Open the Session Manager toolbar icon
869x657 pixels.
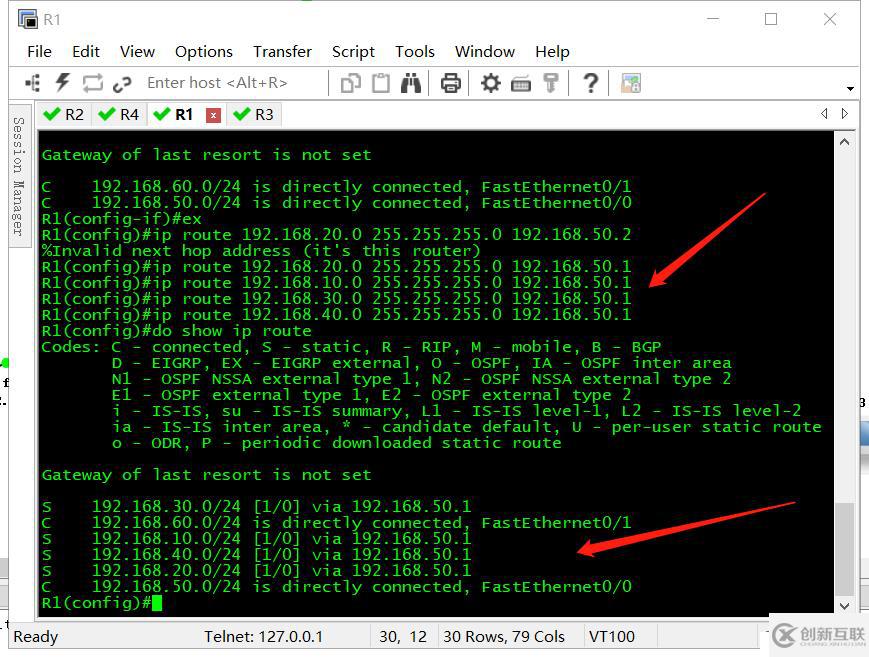pyautogui.click(x=33, y=83)
